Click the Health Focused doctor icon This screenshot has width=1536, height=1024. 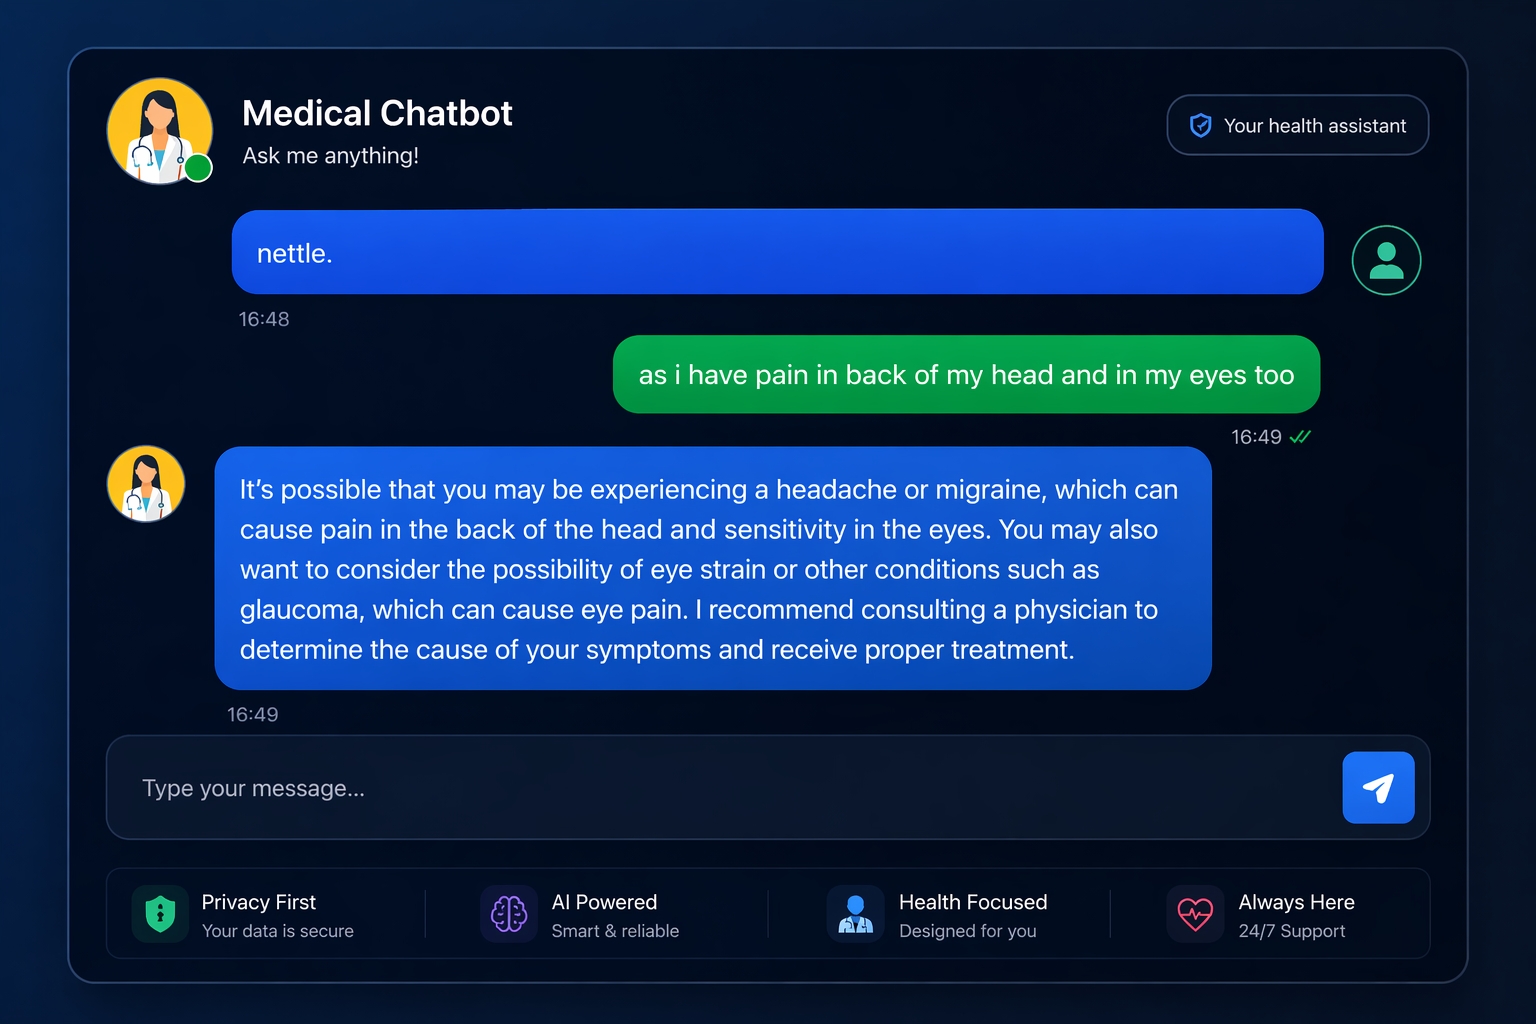(856, 914)
